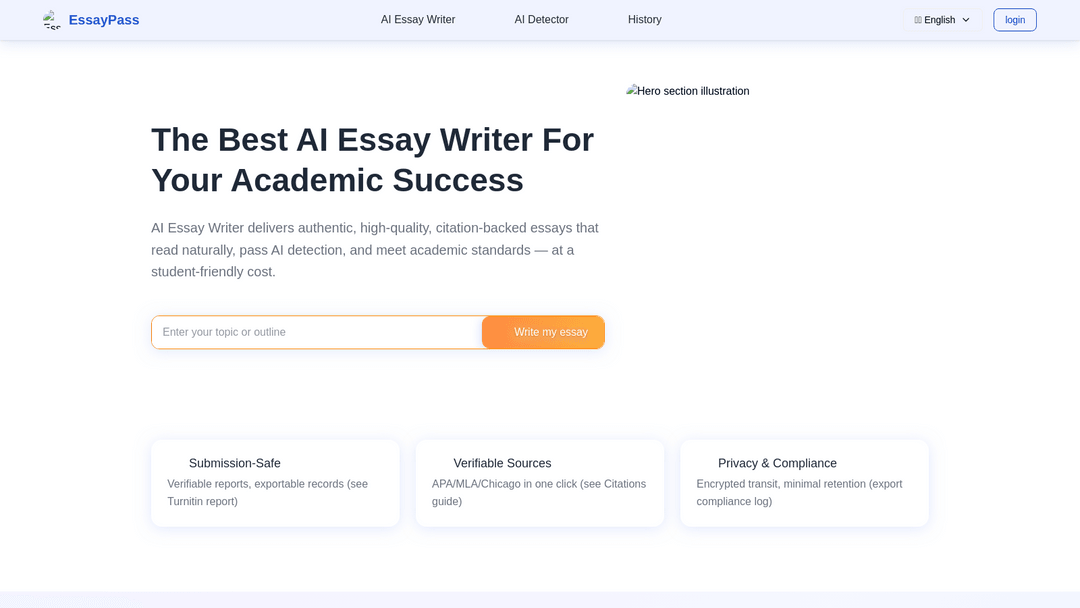Click the chevron next to English

[x=964, y=19]
